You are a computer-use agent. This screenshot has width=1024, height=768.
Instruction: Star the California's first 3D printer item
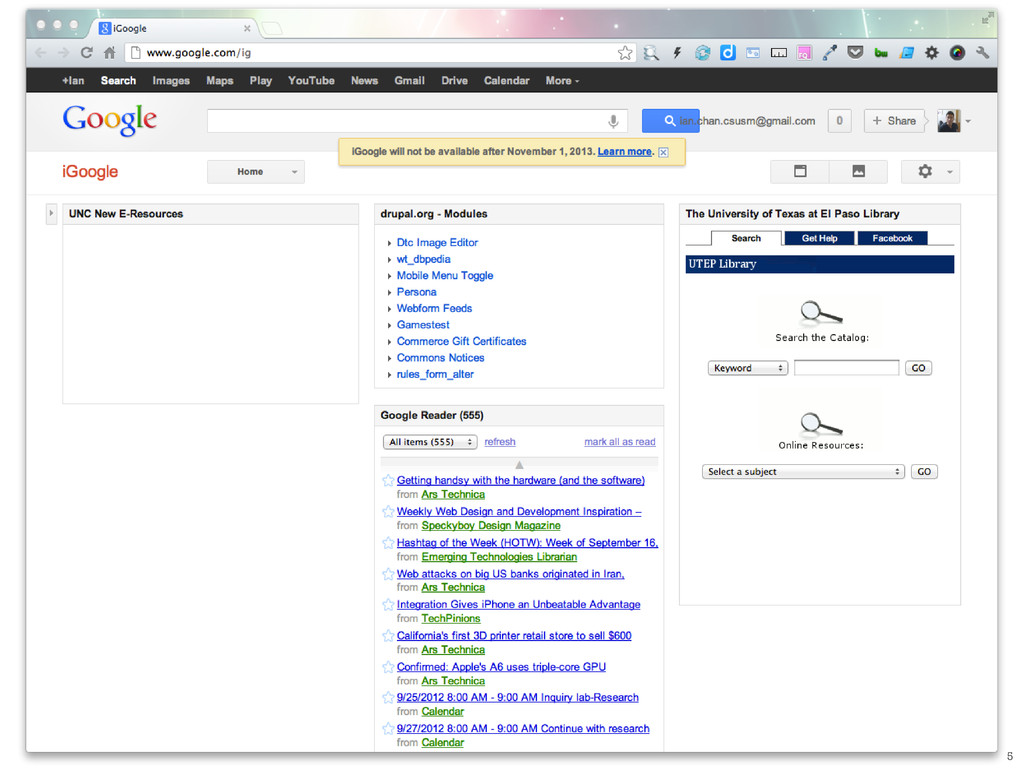coord(388,635)
